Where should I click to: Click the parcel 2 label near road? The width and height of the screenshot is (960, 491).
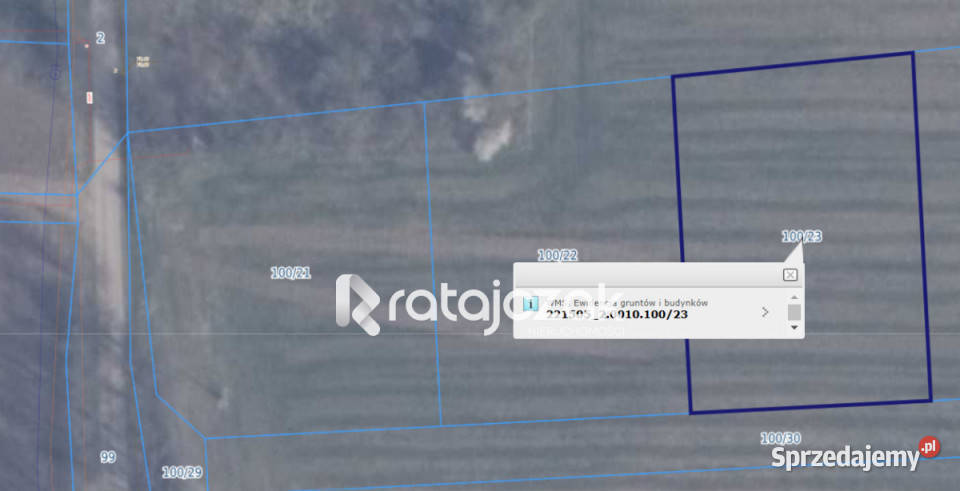point(100,38)
